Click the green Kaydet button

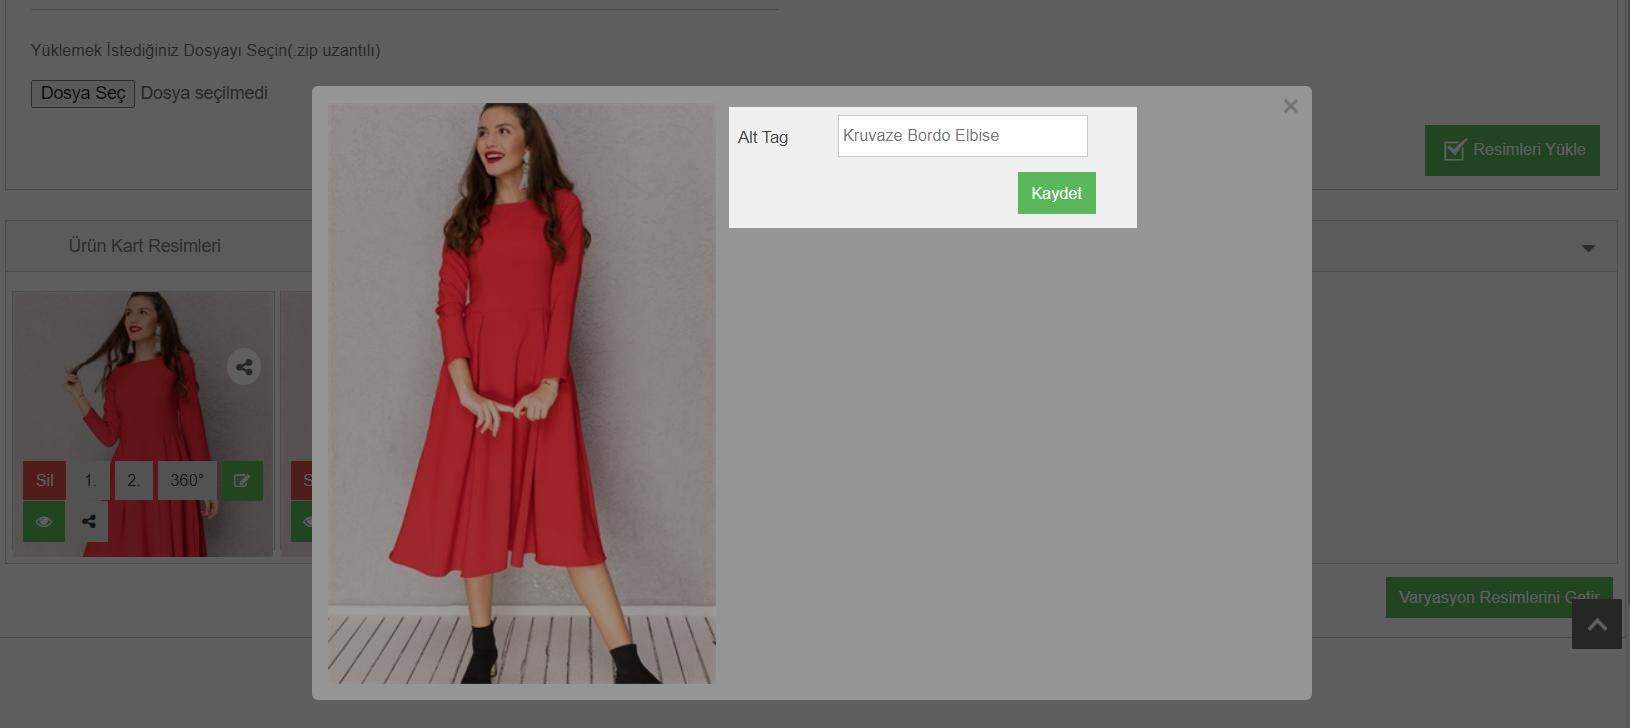point(1056,193)
